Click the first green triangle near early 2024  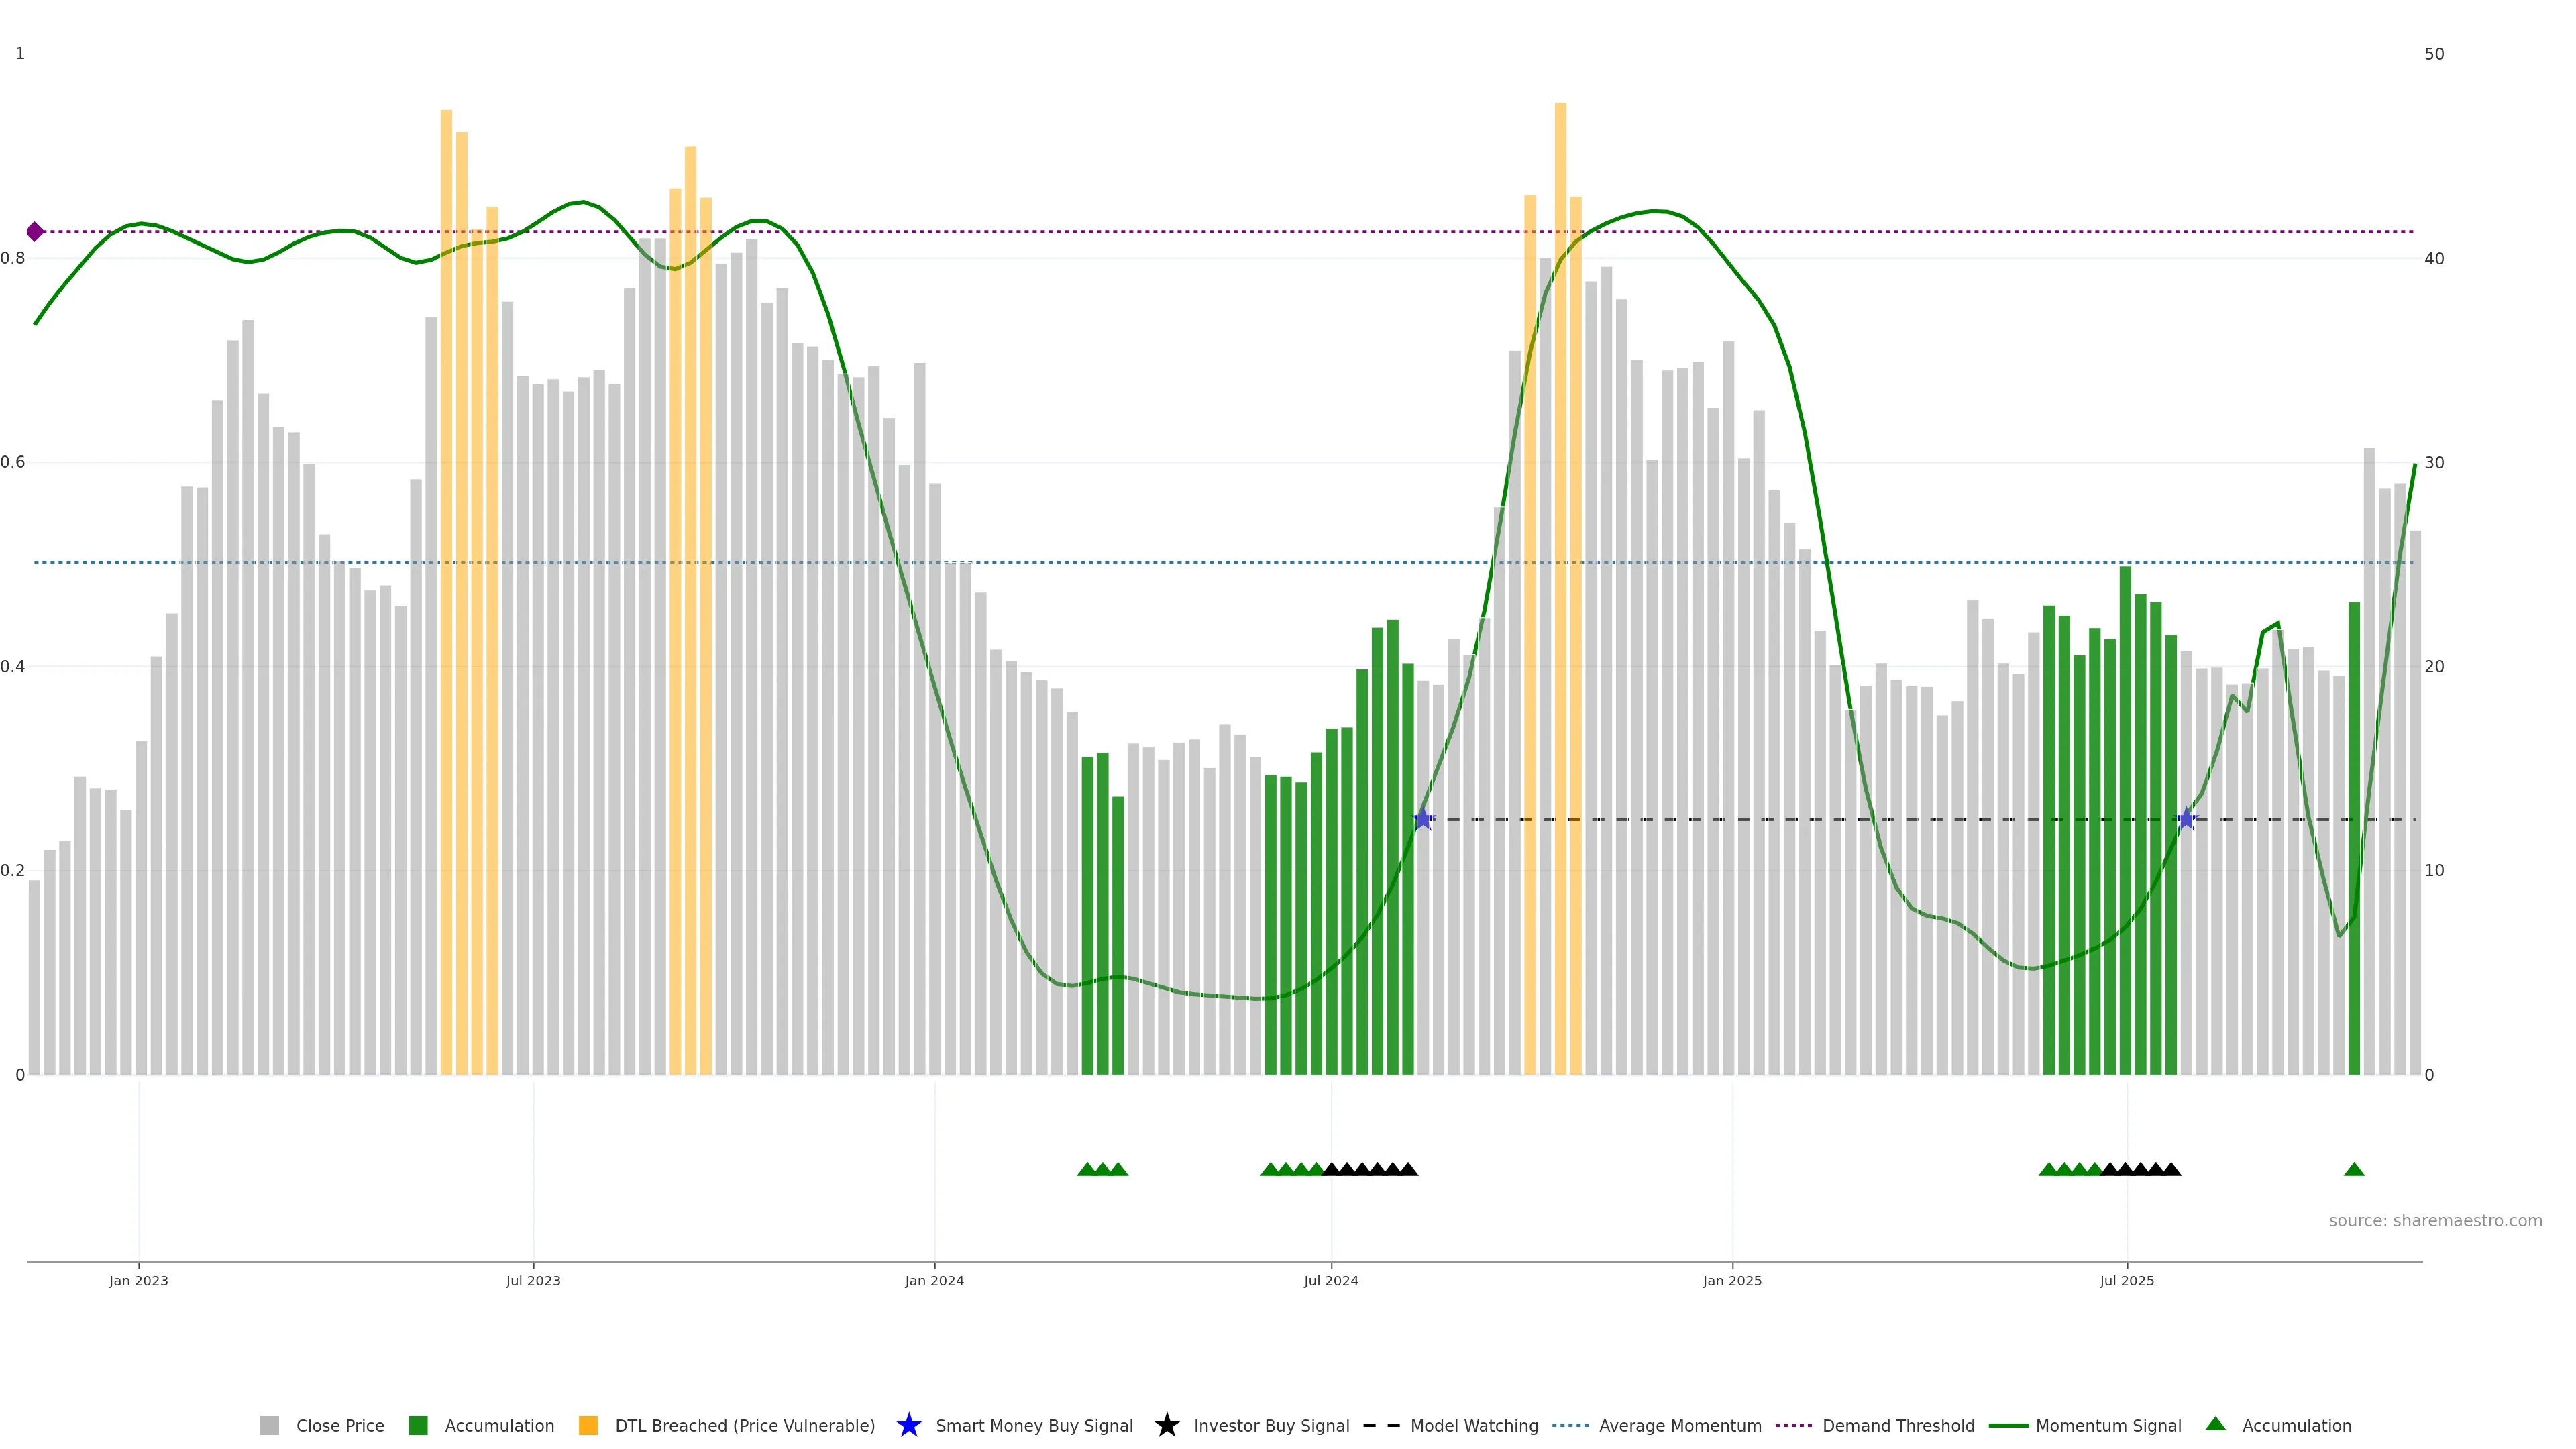[x=1087, y=1169]
